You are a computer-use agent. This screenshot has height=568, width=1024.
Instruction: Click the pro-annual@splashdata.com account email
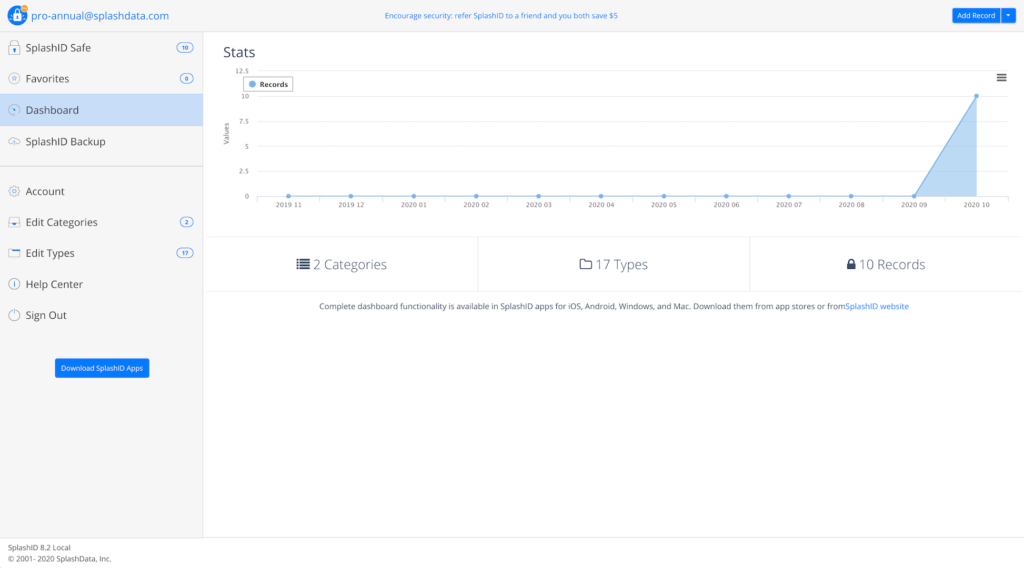pyautogui.click(x=100, y=16)
